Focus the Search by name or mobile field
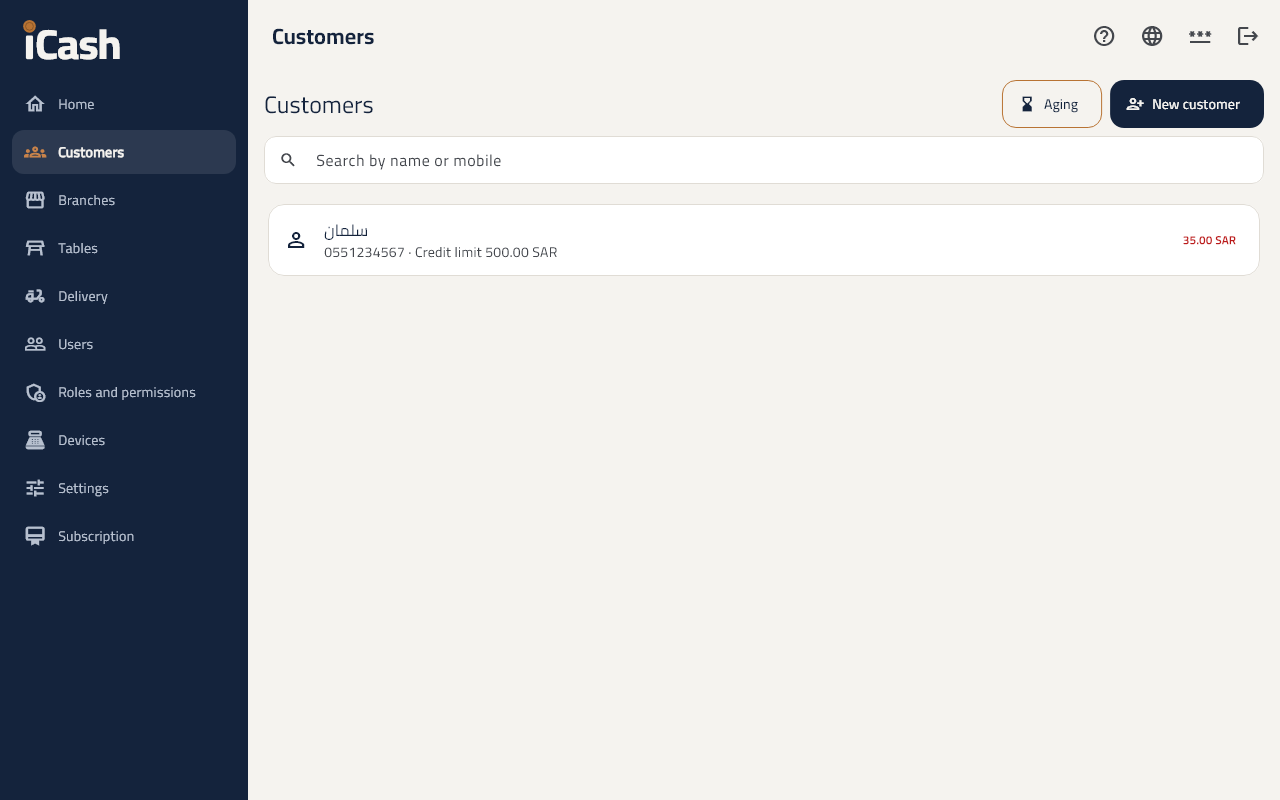This screenshot has height=800, width=1280. tap(764, 160)
